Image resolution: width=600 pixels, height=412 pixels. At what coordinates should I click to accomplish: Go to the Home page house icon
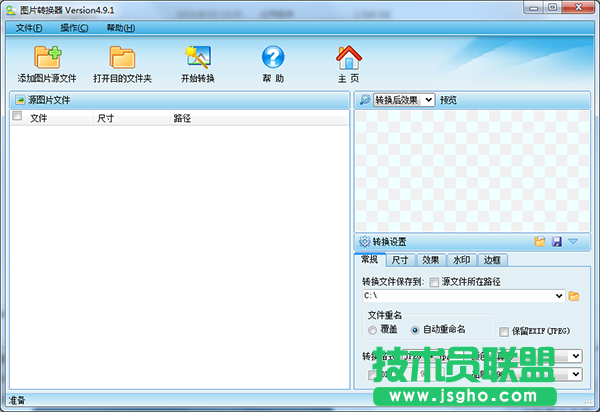(349, 57)
